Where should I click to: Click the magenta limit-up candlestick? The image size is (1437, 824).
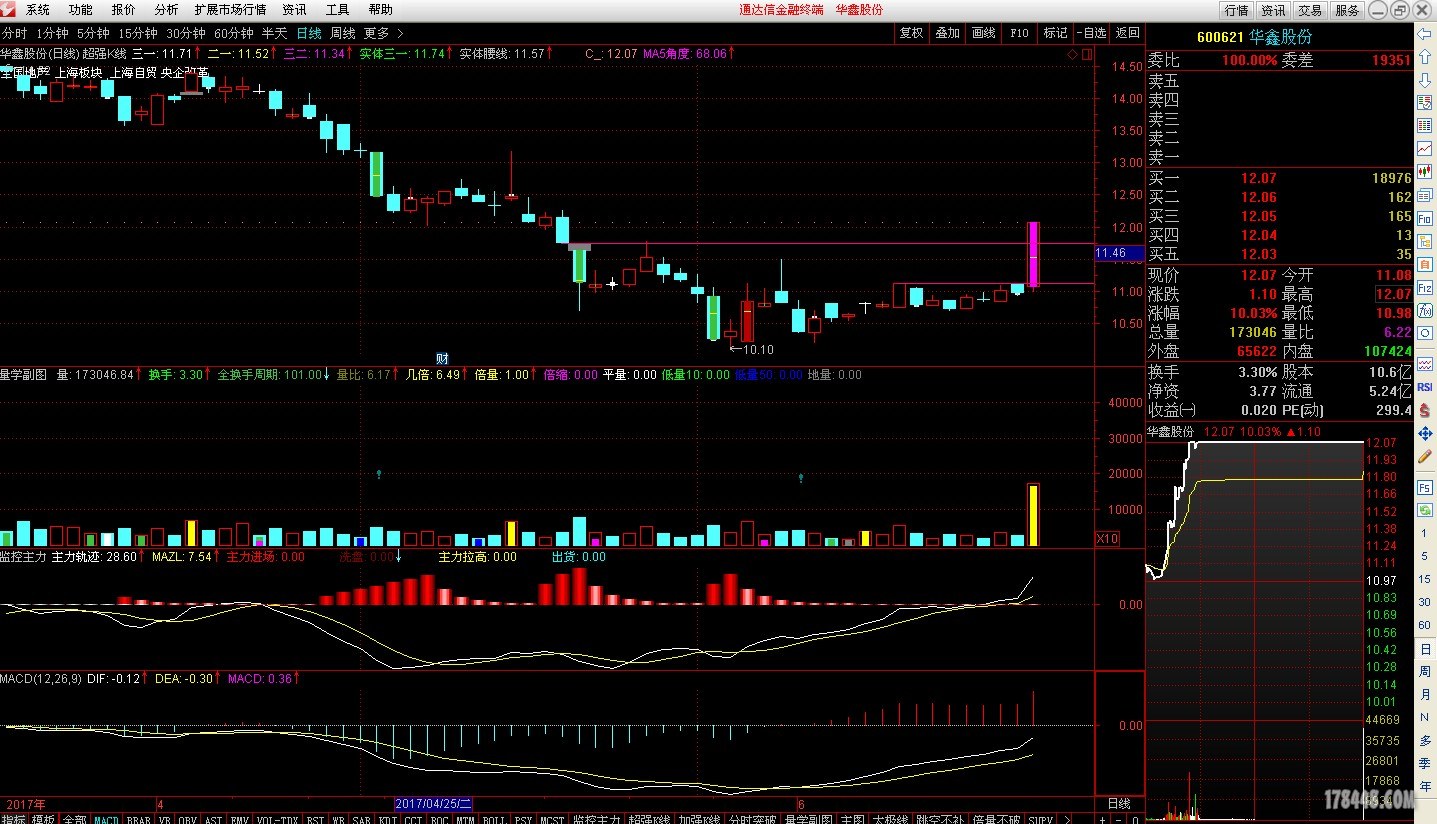(x=1033, y=254)
